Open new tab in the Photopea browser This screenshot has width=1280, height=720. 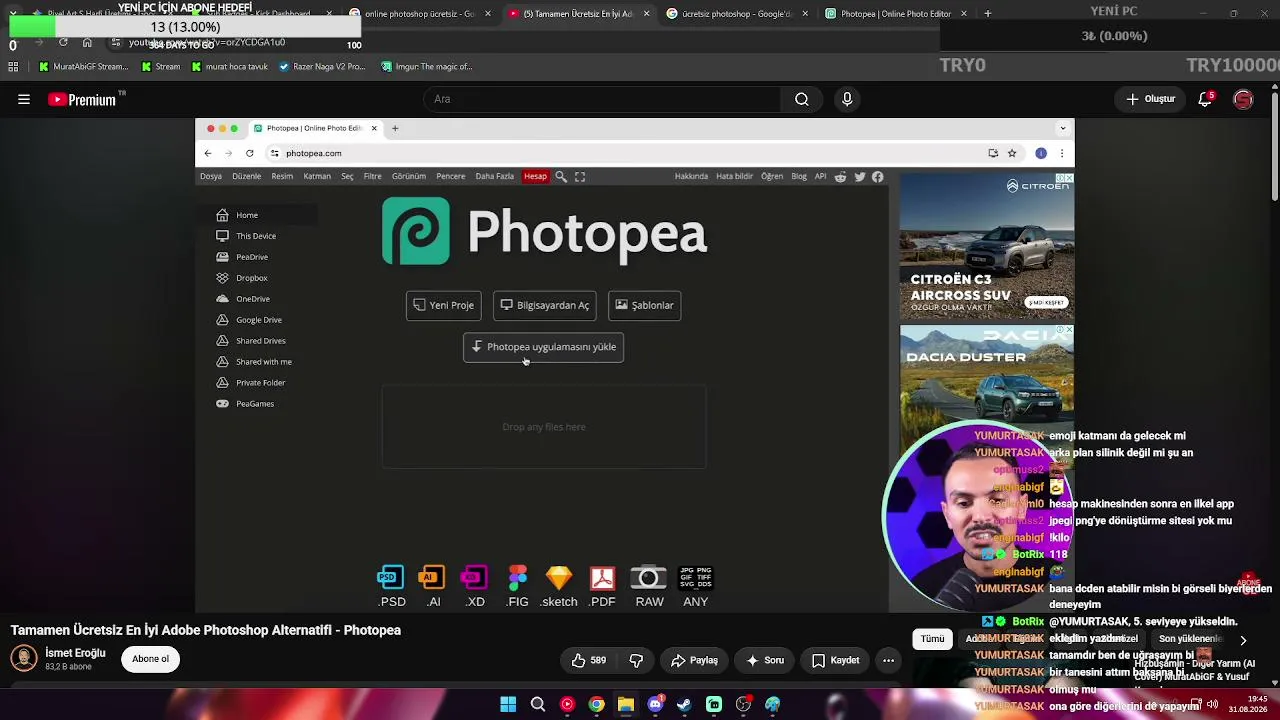tap(395, 128)
